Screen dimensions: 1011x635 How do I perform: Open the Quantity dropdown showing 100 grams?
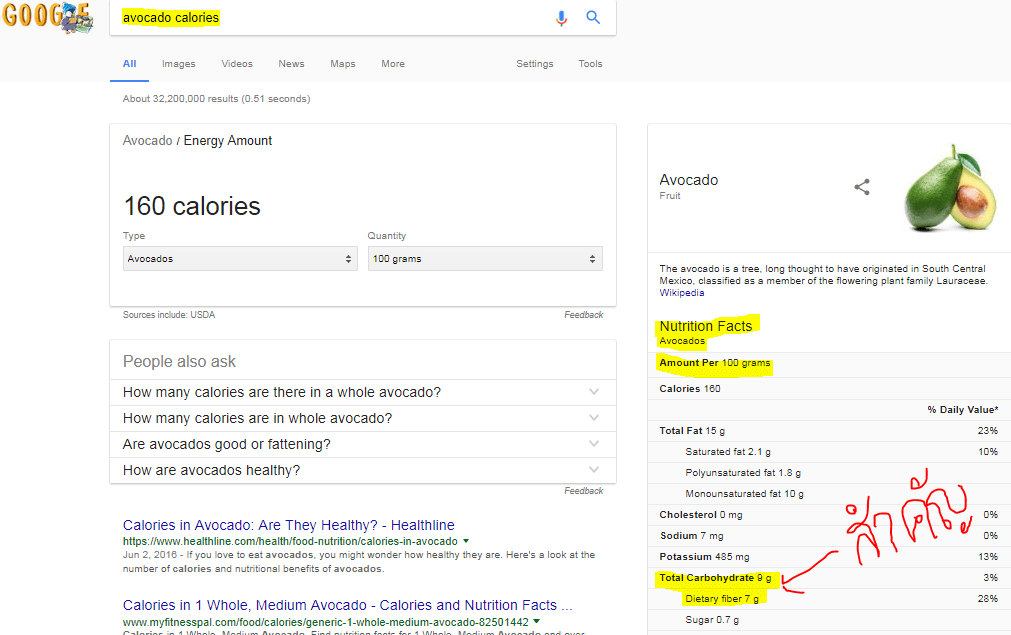(485, 259)
